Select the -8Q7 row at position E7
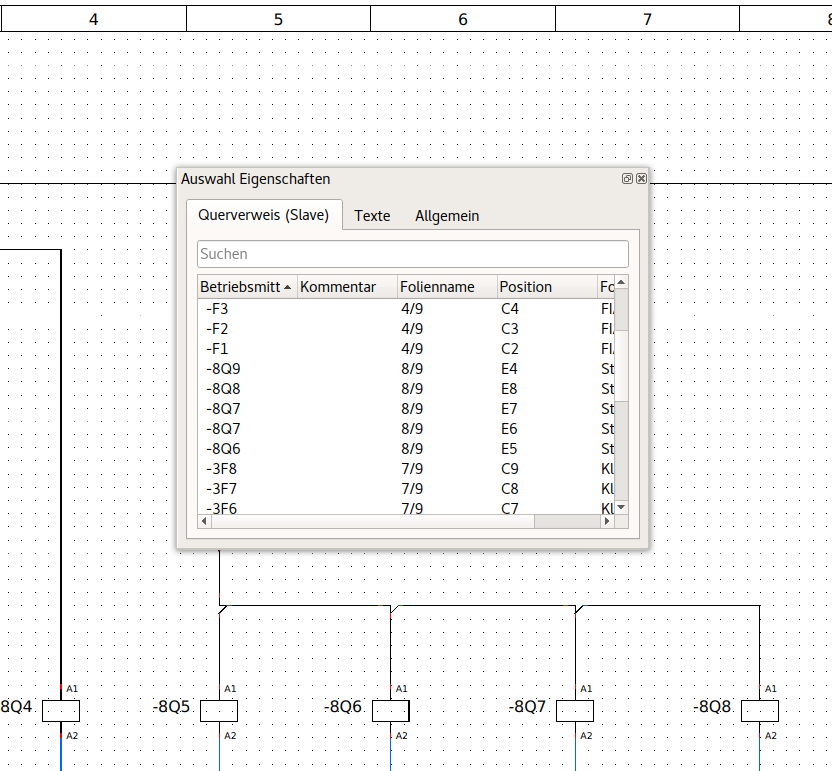The image size is (832, 771). pyautogui.click(x=406, y=409)
